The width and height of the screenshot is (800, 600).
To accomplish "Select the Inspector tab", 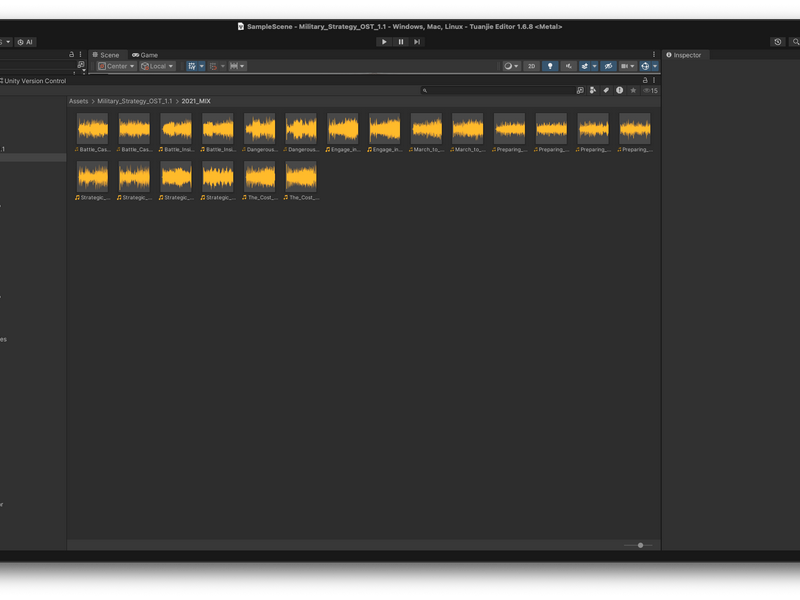I will click(684, 55).
